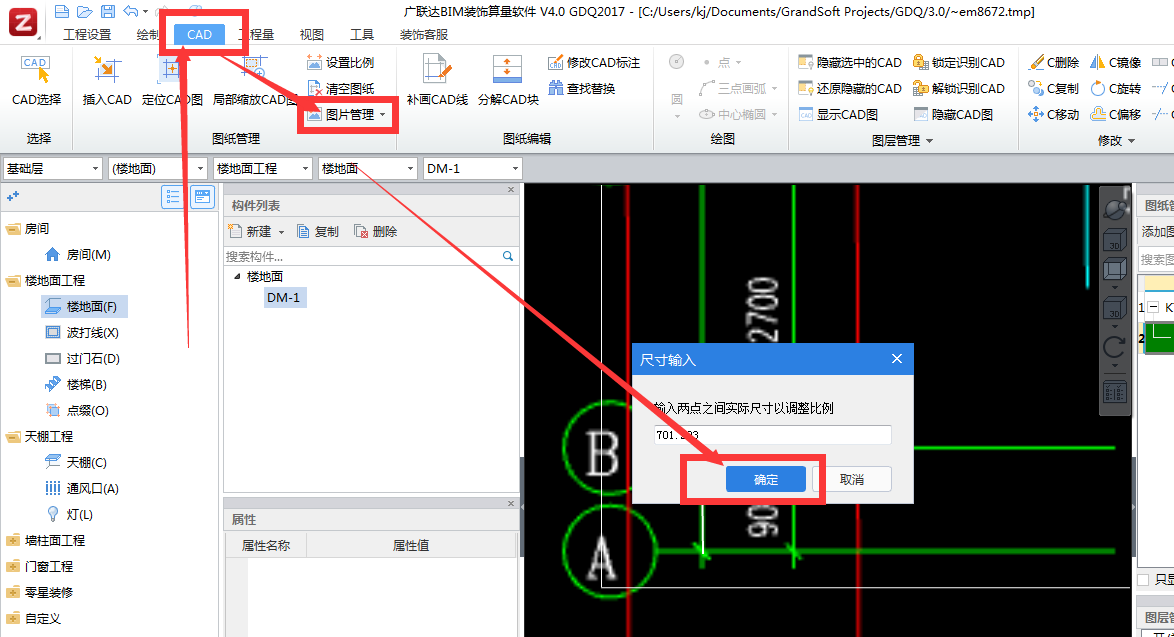Switch to the CAD ribbon tab
1174x637 pixels.
pyautogui.click(x=199, y=34)
